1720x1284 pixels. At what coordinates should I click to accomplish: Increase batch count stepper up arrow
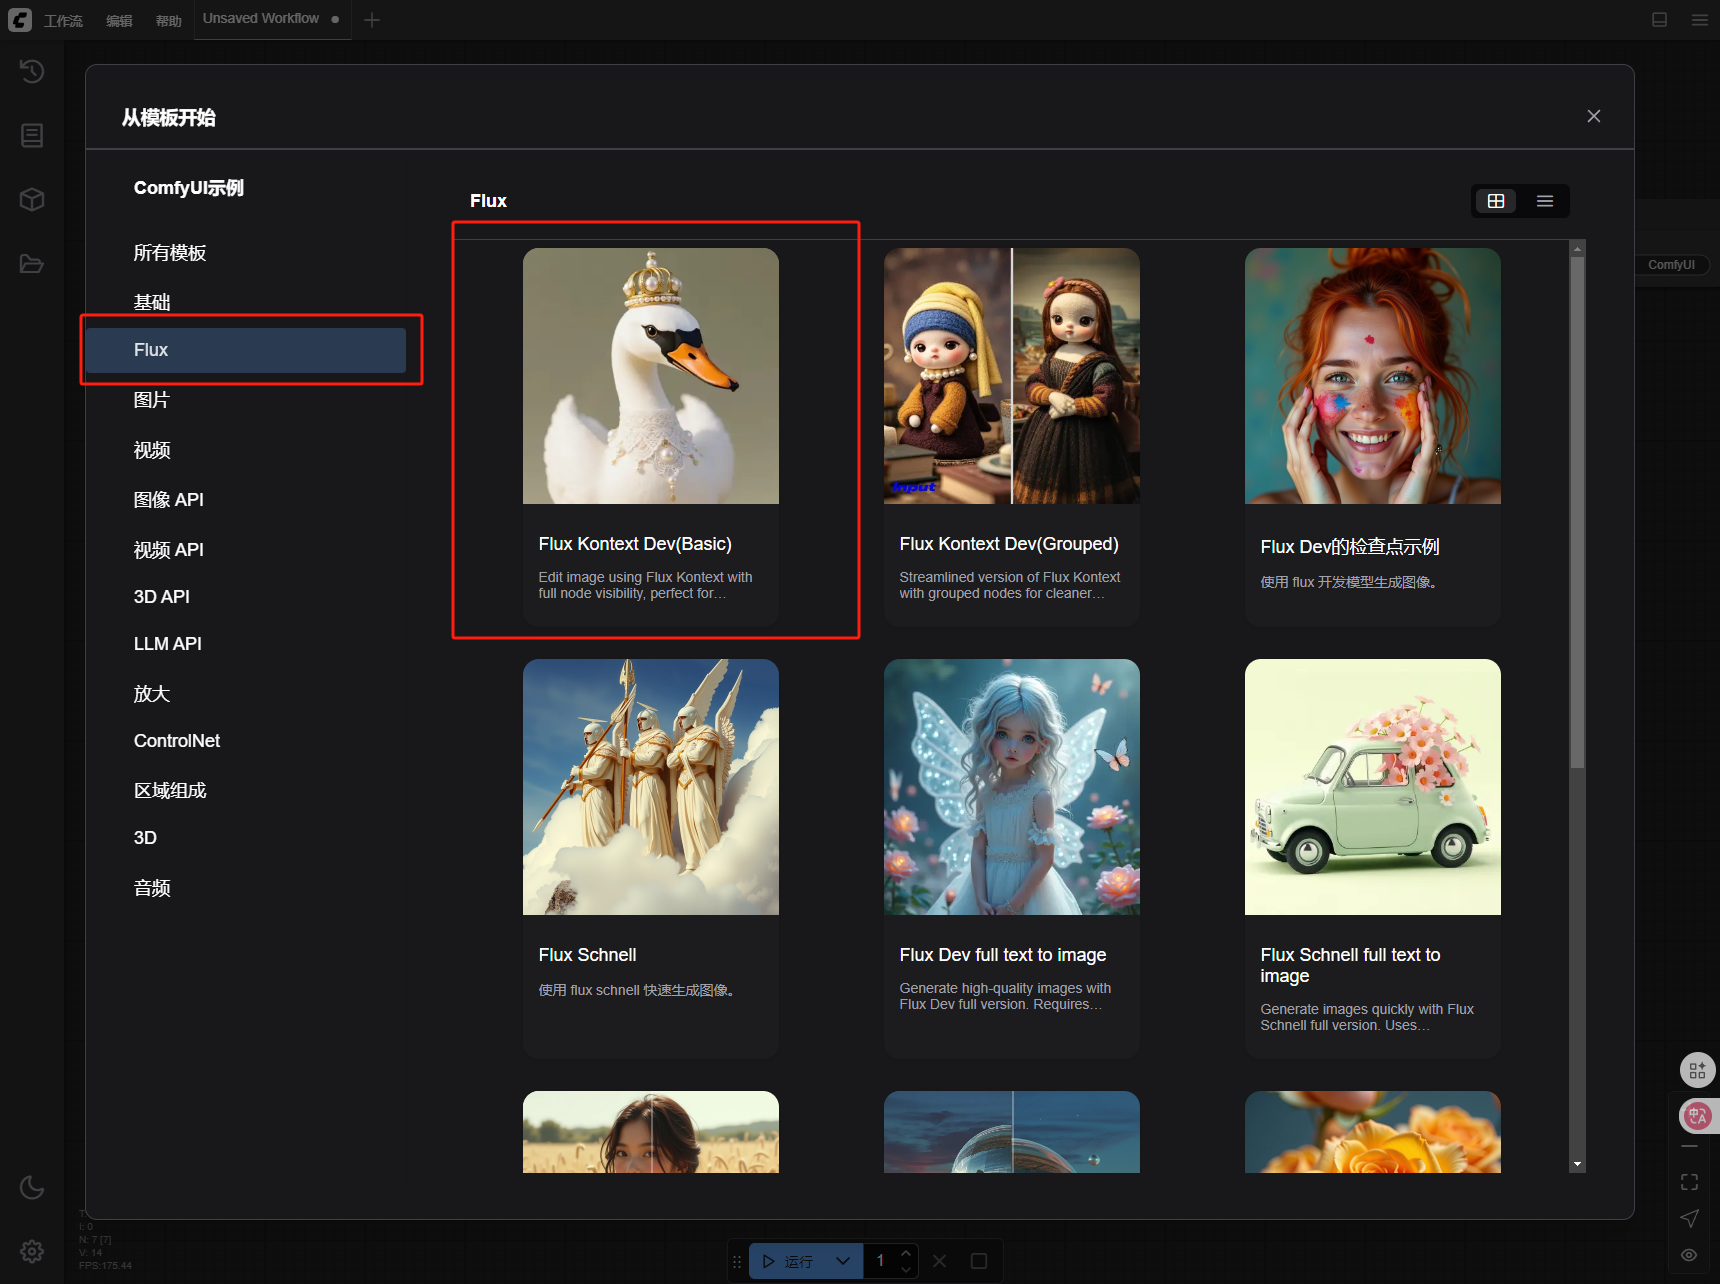click(906, 1253)
